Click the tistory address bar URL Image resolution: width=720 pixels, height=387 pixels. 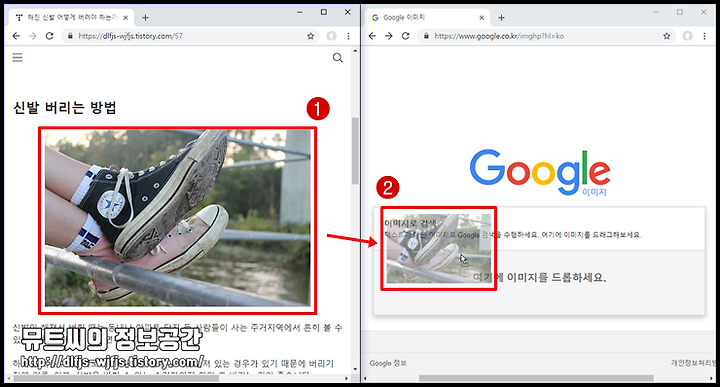pos(130,36)
